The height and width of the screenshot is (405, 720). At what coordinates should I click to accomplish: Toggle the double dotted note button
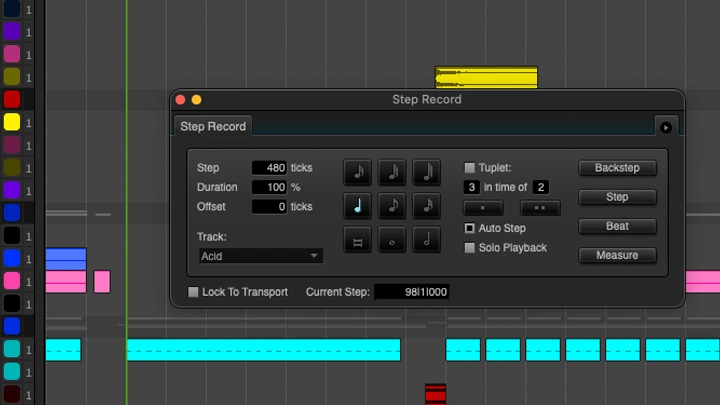click(540, 208)
